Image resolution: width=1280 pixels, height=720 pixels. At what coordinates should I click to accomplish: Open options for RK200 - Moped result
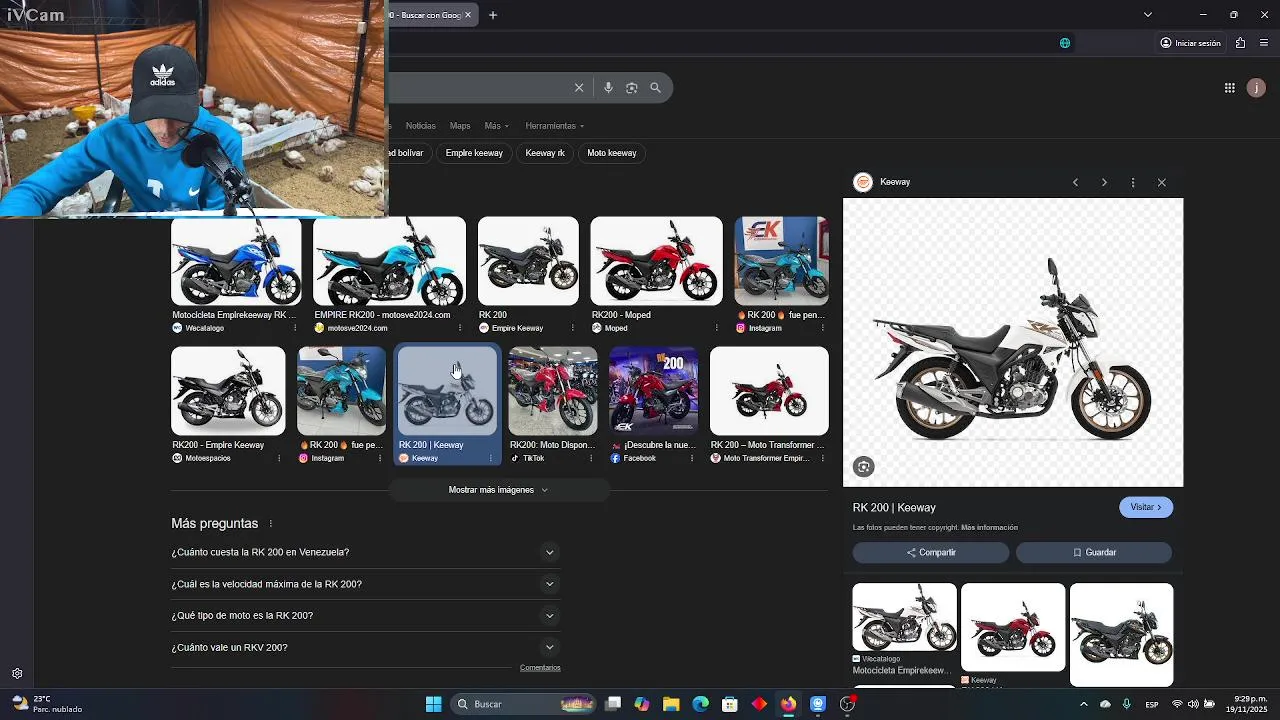tap(716, 328)
